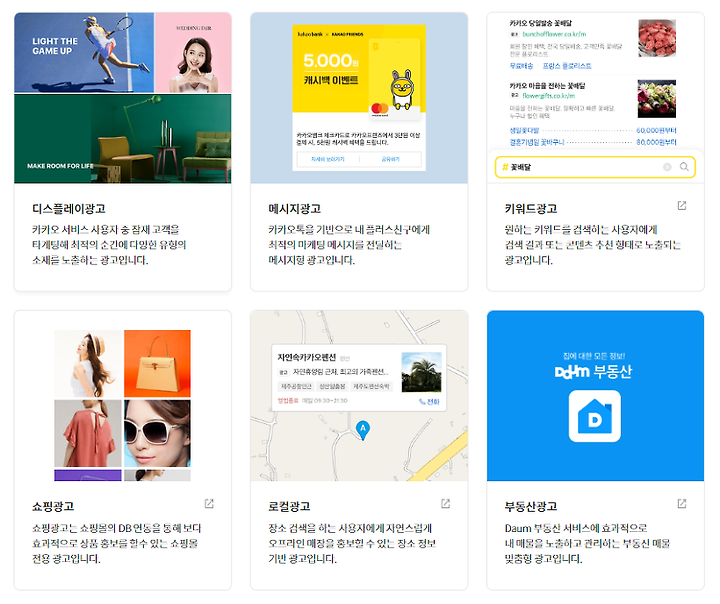The width and height of the screenshot is (720, 604).
Task: Click the 자연속카카오펜션 title in map popup
Action: [x=307, y=357]
